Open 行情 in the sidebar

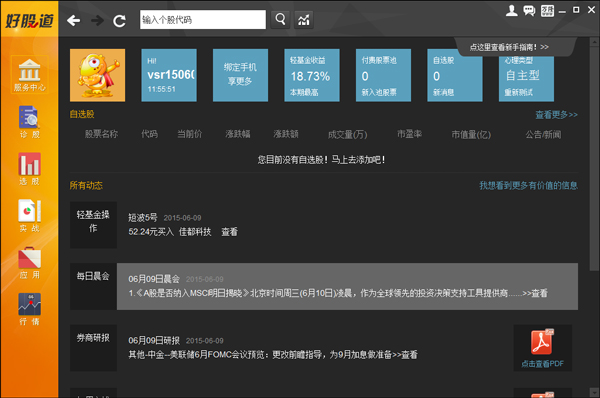tap(29, 309)
